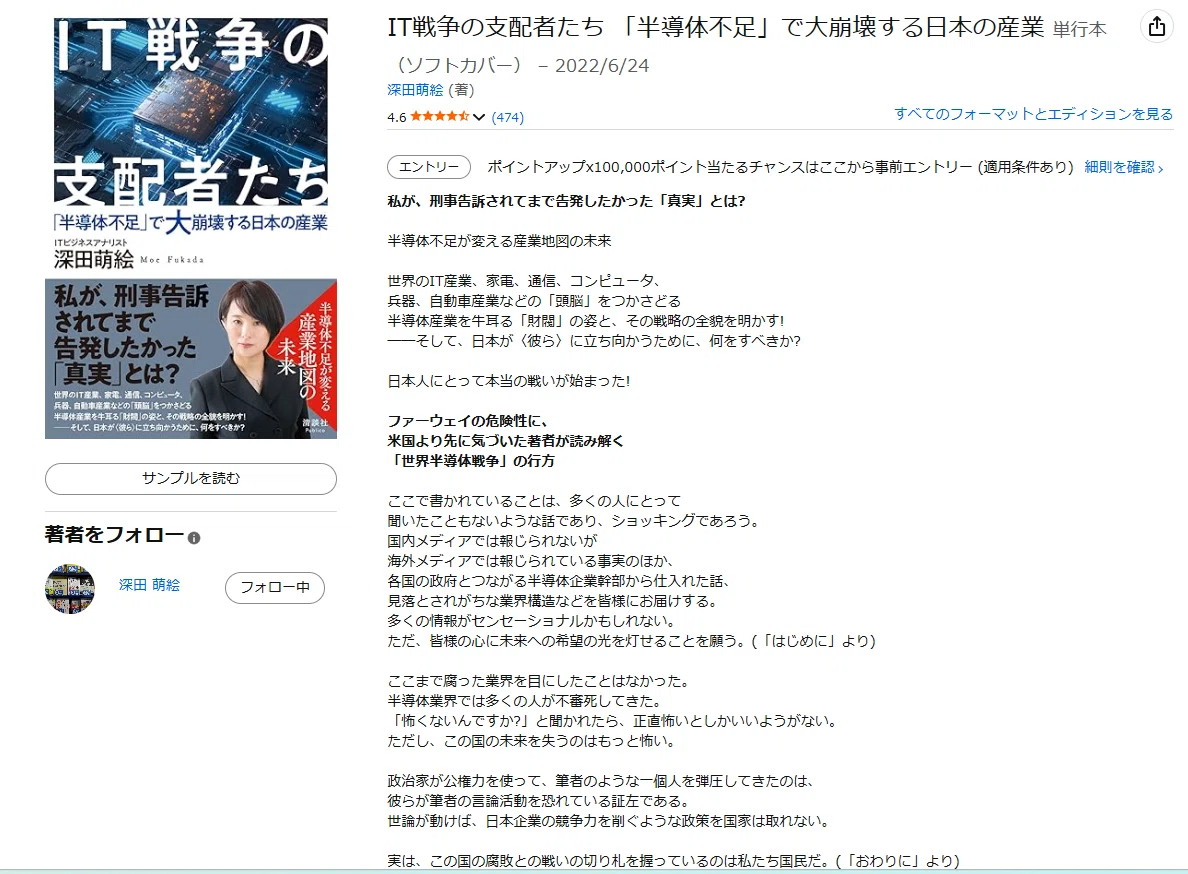Click the line 多くの情報がセンセーショナルかもしれない。
The image size is (1188, 874).
(x=531, y=621)
